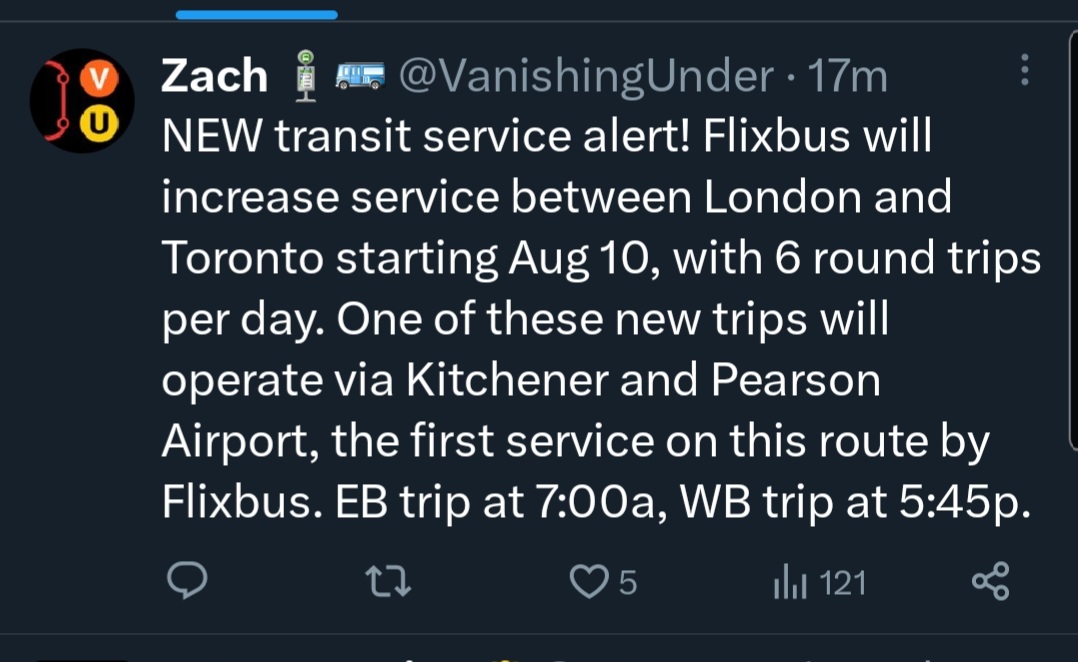Viewport: 1078px width, 662px height.
Task: Select the blue-underlined active tab at top
Action: point(256,15)
